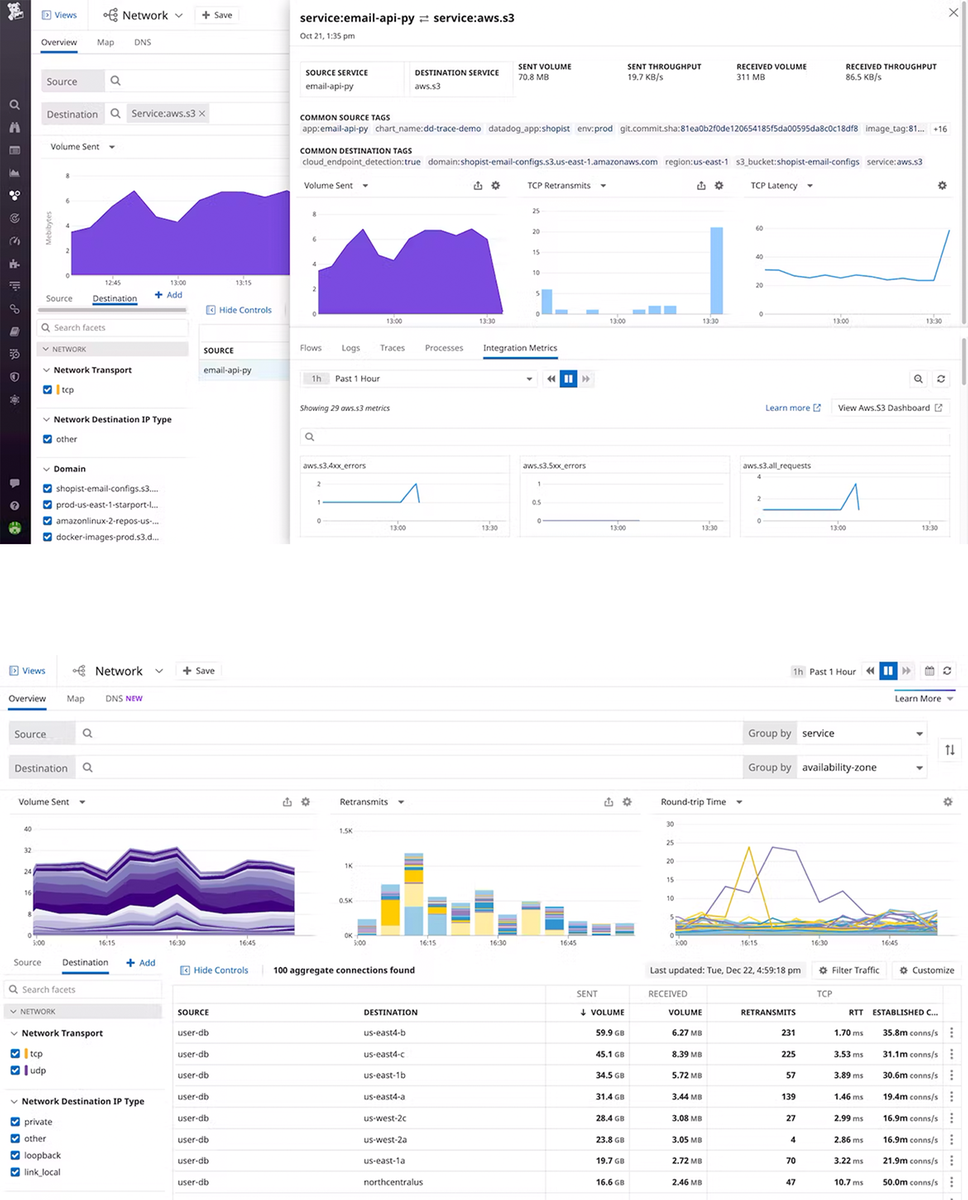Click Customize button above connections table
The height and width of the screenshot is (1200, 968).
point(926,970)
